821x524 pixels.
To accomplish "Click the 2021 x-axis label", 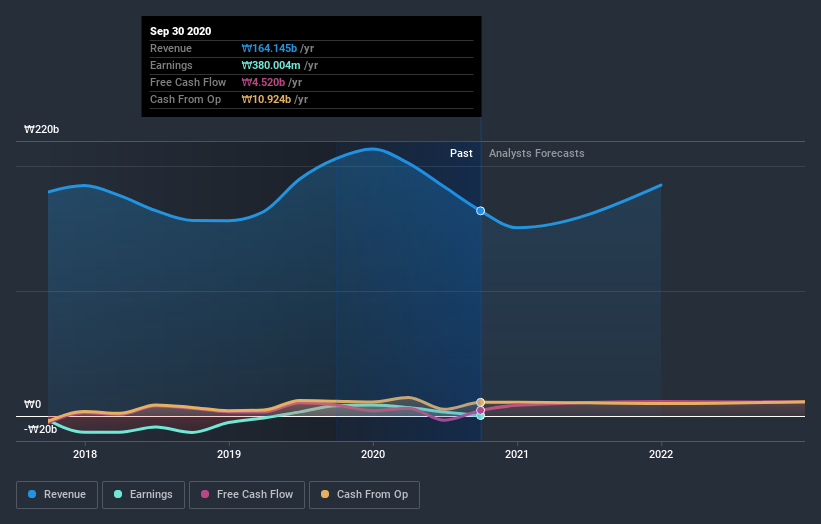I will (x=517, y=454).
